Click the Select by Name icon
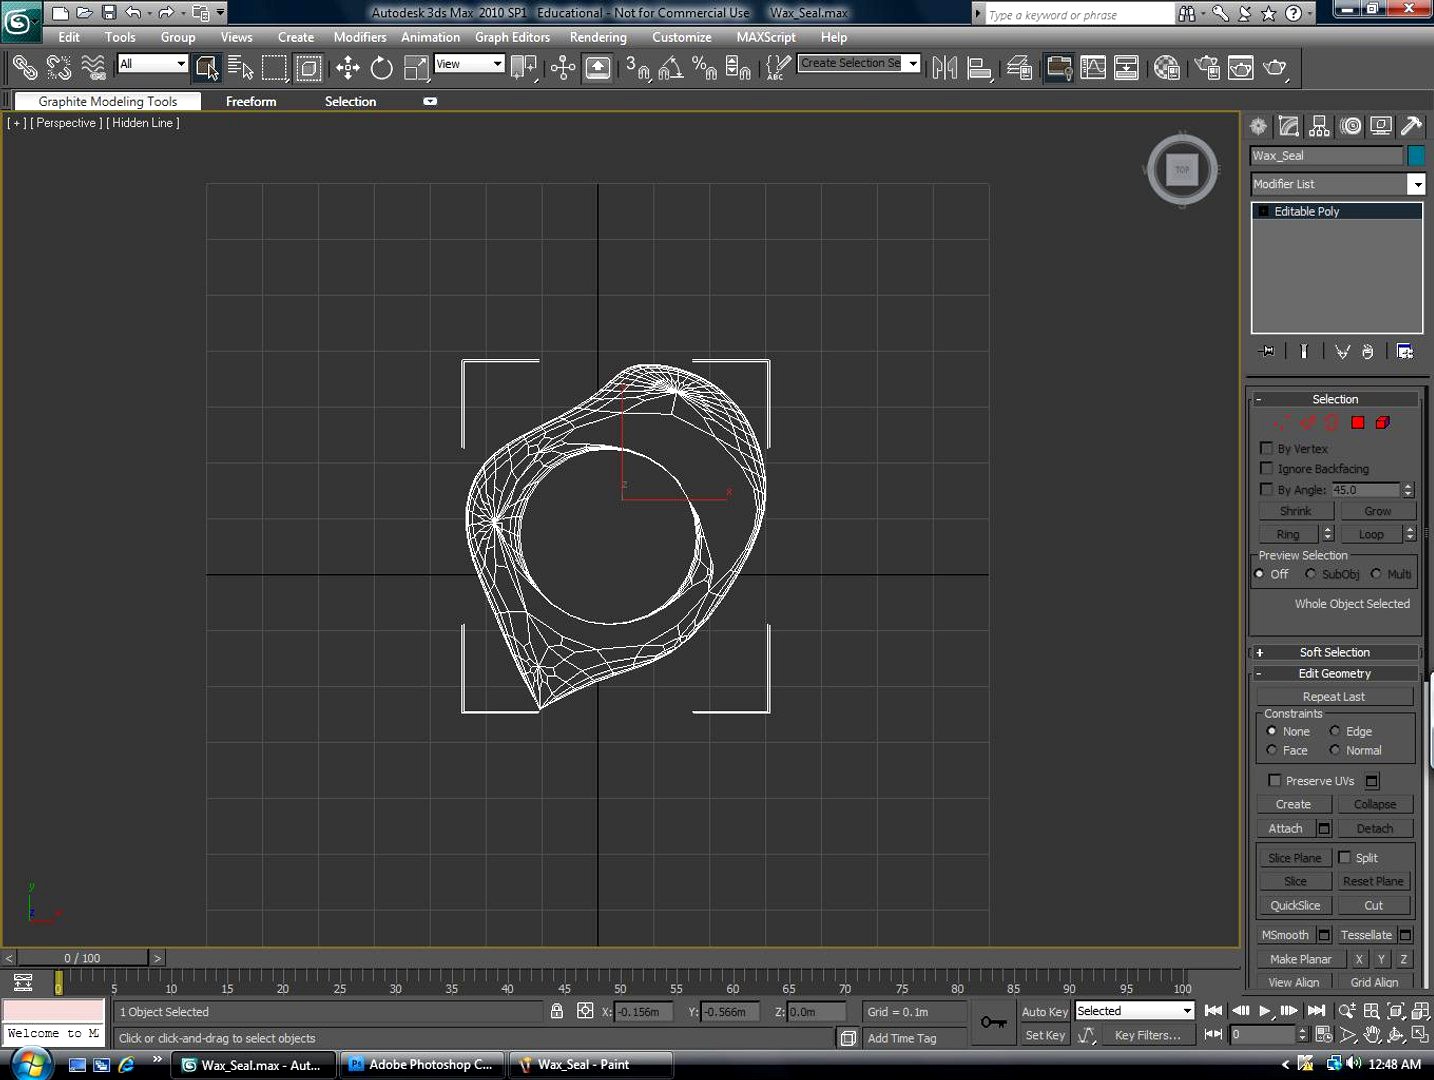This screenshot has width=1434, height=1080. click(240, 68)
